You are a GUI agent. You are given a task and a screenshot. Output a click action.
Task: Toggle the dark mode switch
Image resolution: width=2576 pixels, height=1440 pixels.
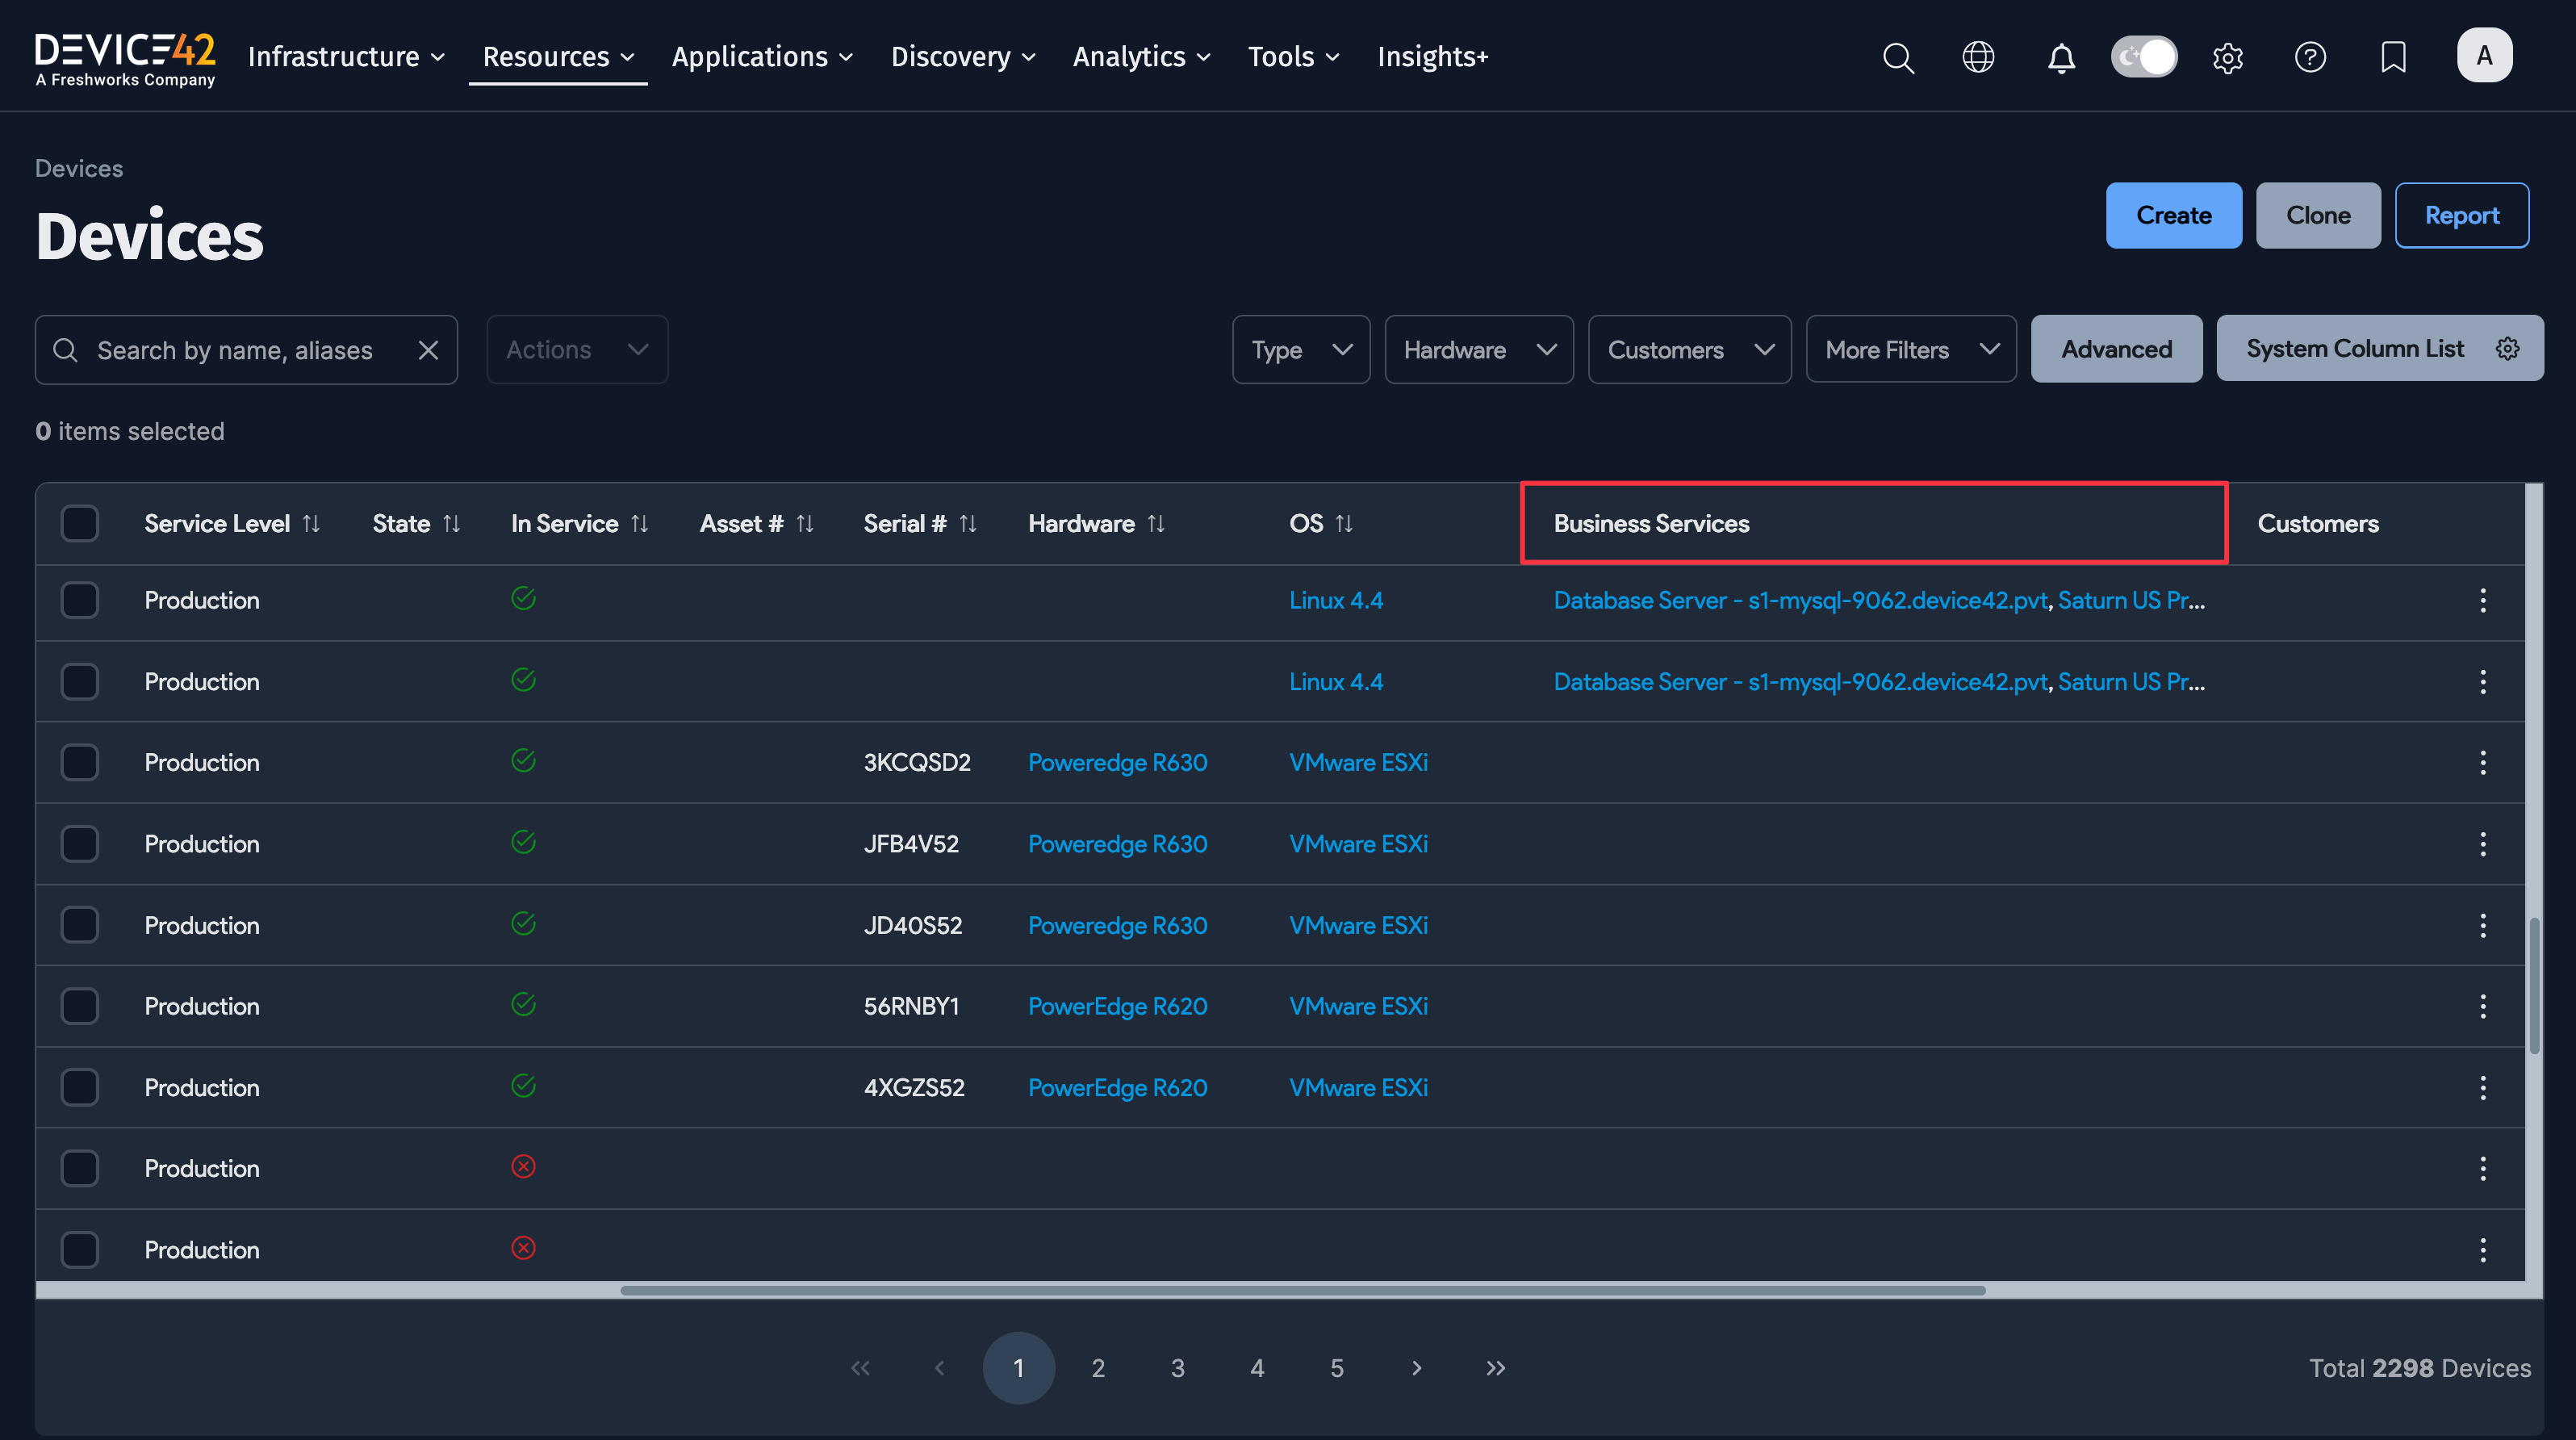pyautogui.click(x=2144, y=57)
